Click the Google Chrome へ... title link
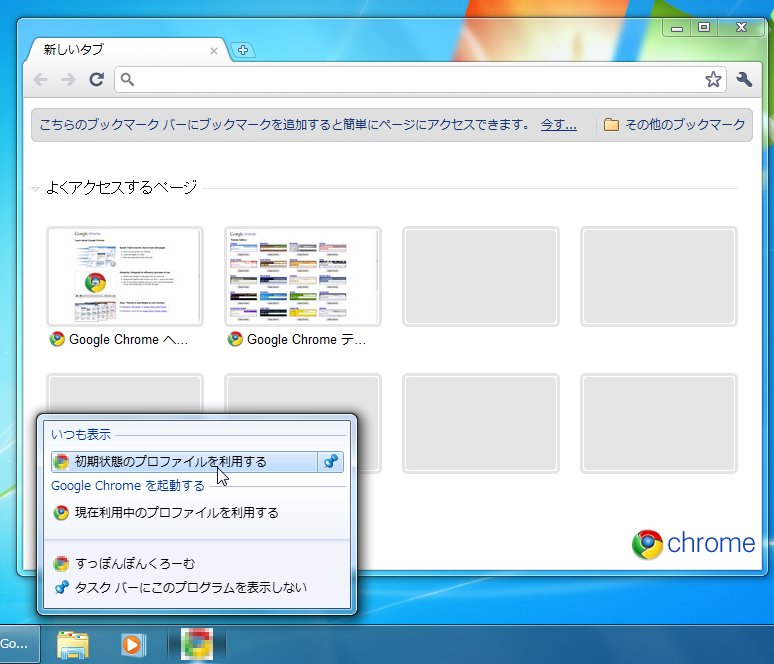 pos(128,340)
